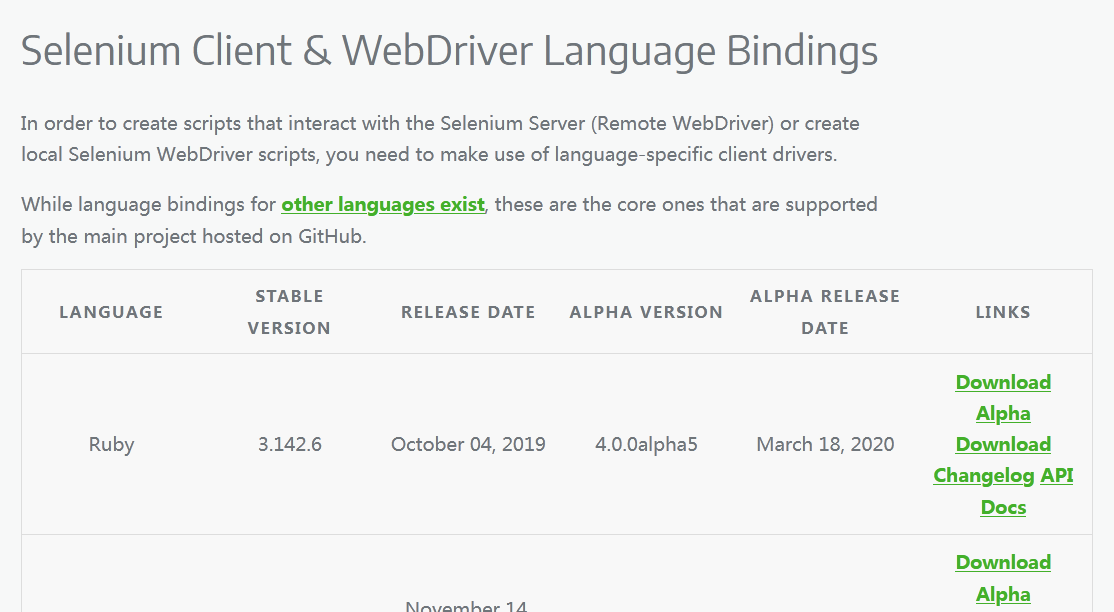Select the March 18, 2020 date cell

[x=825, y=444]
